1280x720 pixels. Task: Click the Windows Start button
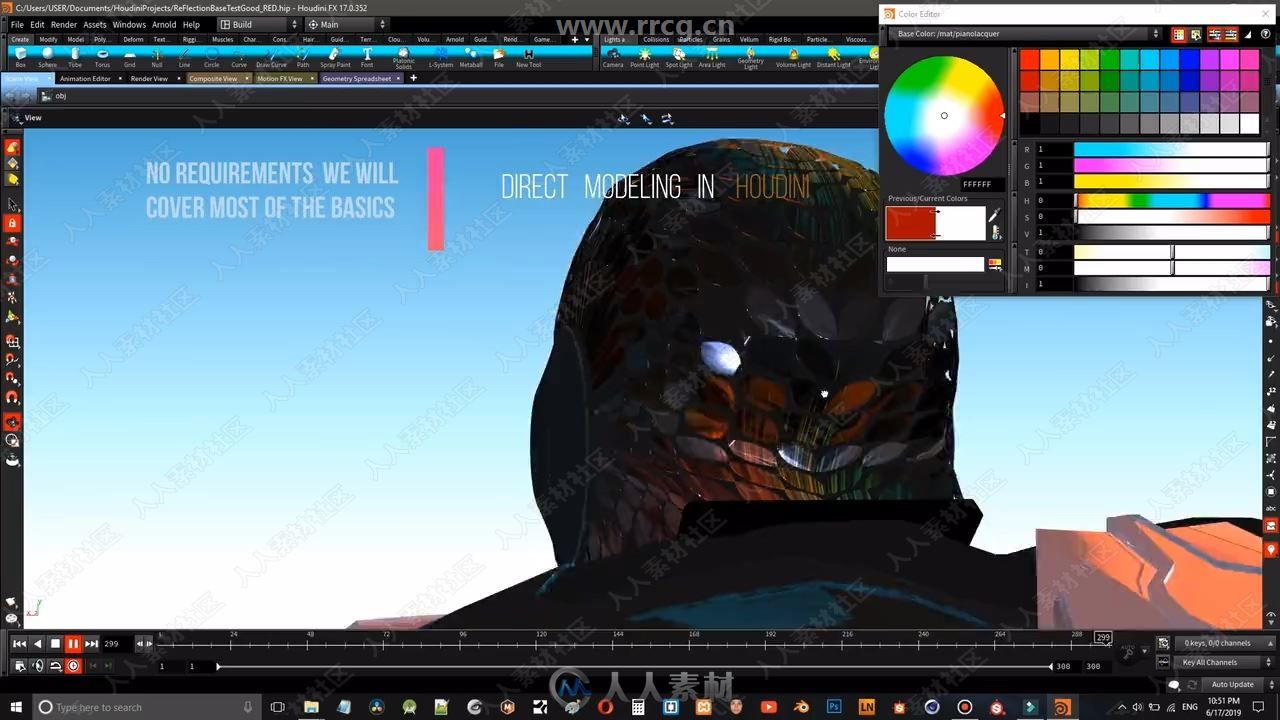point(15,707)
